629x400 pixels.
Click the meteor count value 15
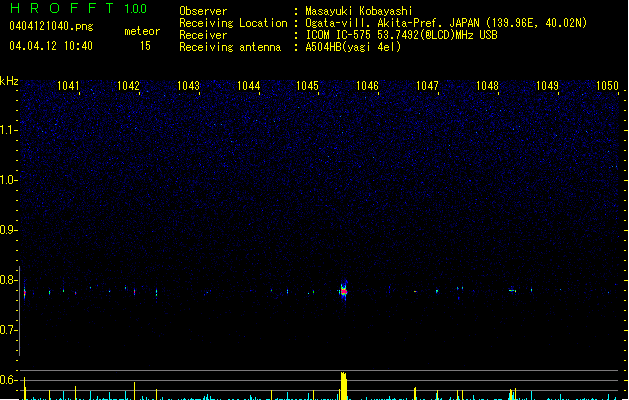(145, 46)
